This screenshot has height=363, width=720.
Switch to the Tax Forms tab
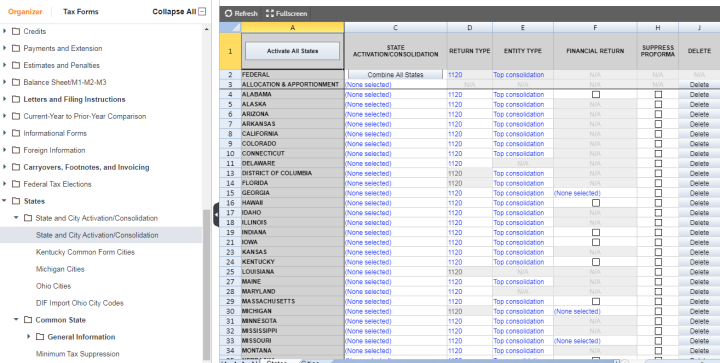pyautogui.click(x=81, y=11)
